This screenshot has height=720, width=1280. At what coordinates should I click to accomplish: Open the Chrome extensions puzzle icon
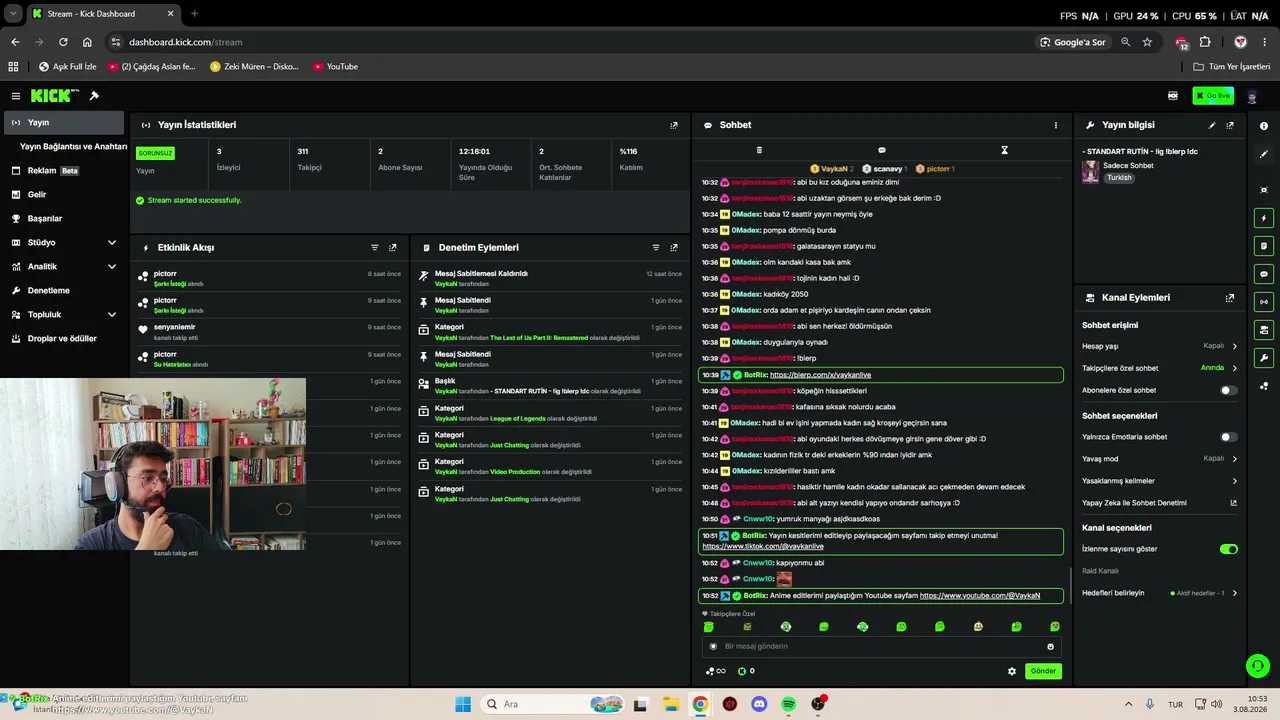click(1205, 42)
